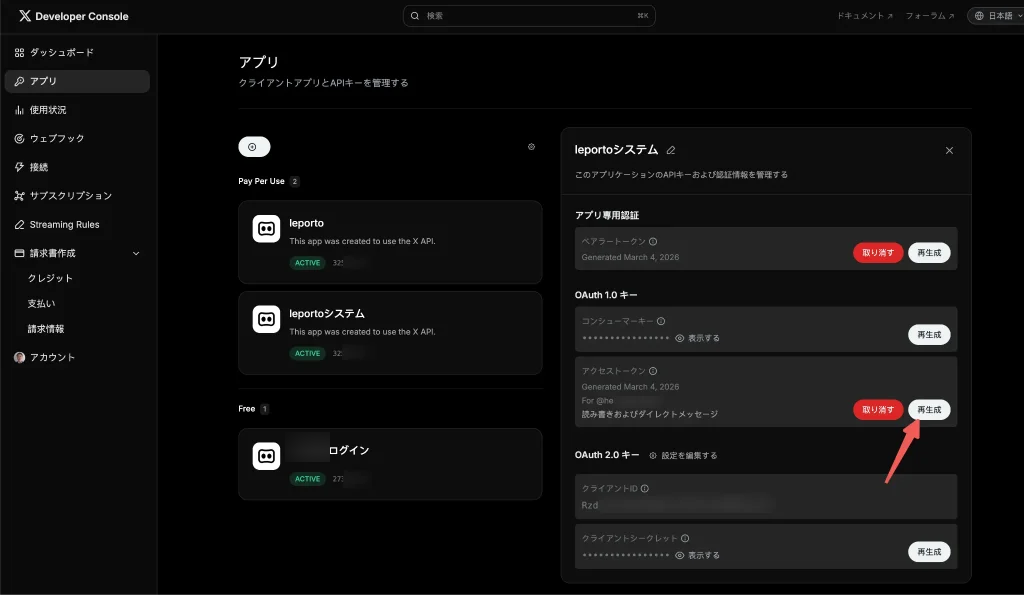Open the フォーラム external link

[x=929, y=16]
